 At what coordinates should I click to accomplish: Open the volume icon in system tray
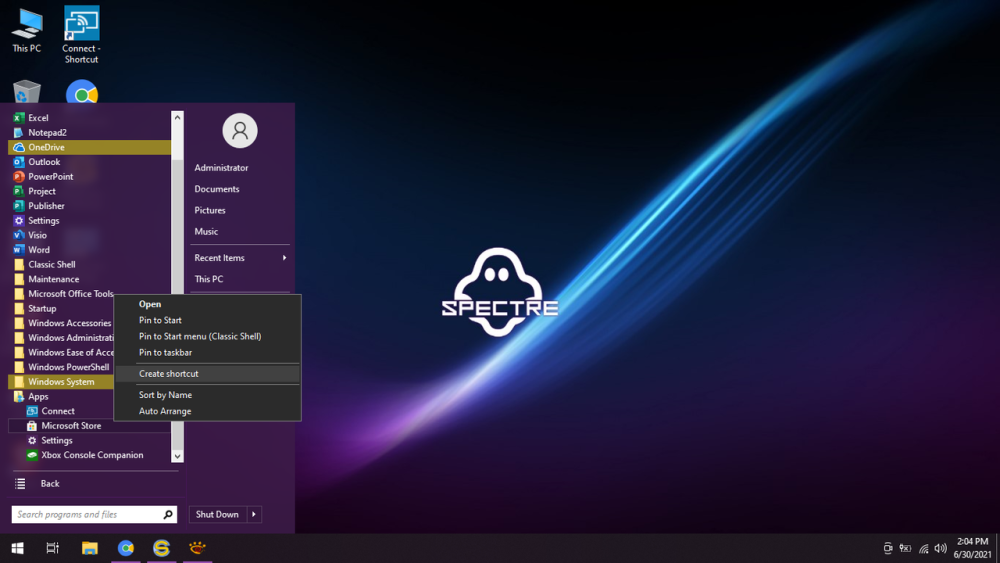coord(941,548)
